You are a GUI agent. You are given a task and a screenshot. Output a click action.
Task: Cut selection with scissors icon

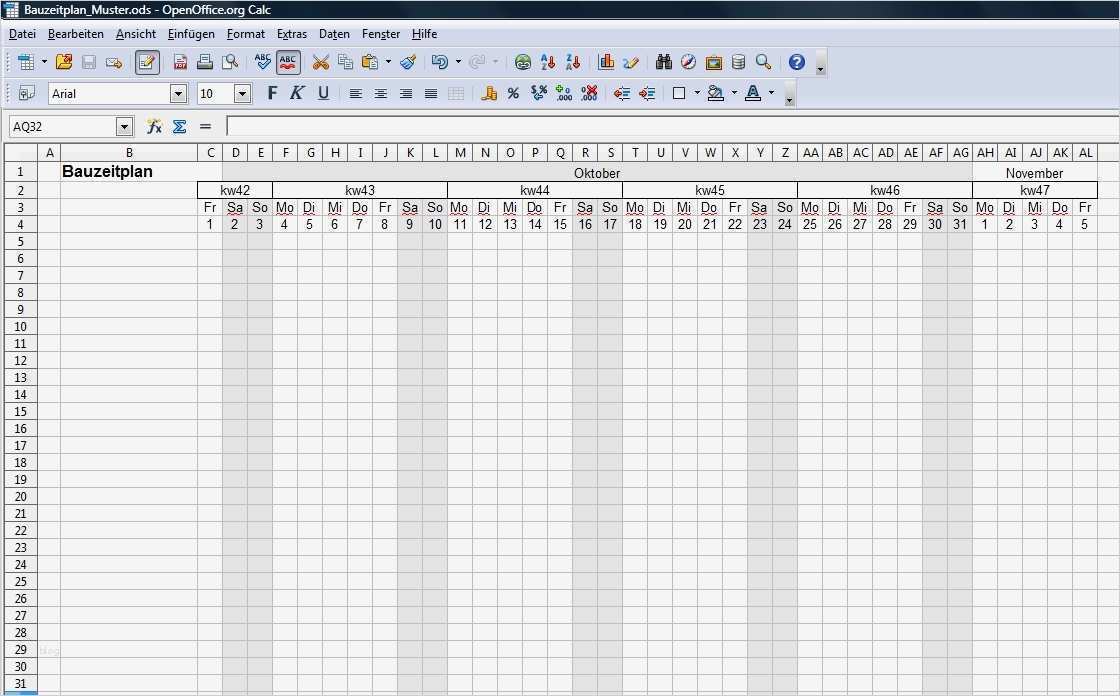[321, 62]
